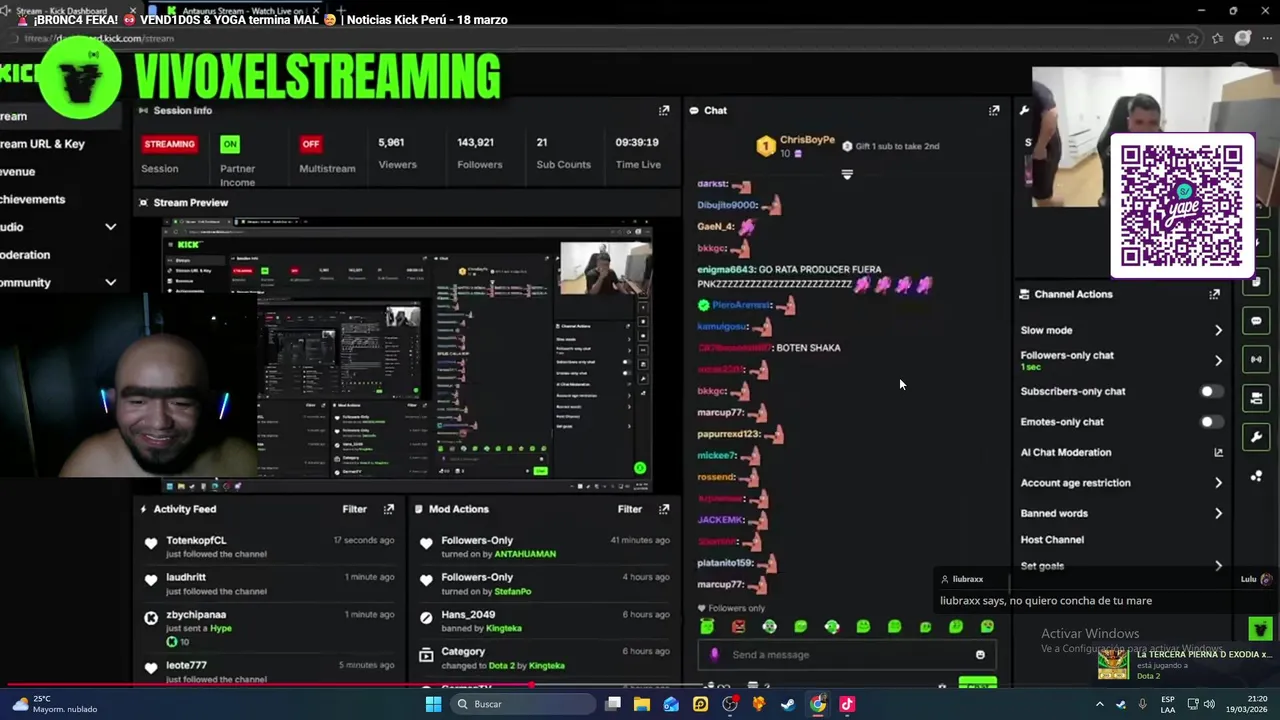Expand Account age restriction settings
The width and height of the screenshot is (1280, 720).
[1218, 483]
